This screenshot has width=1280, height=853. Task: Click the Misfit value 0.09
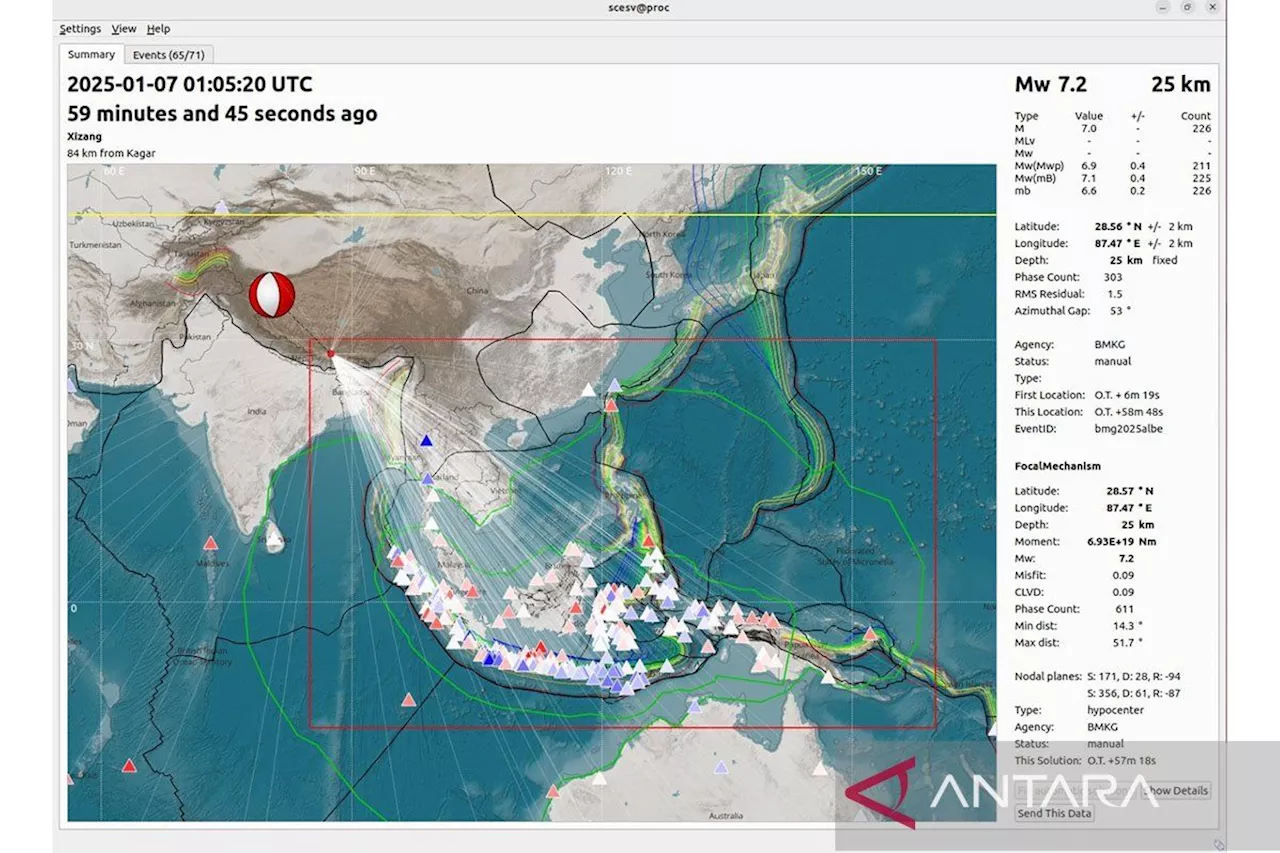pos(1122,575)
